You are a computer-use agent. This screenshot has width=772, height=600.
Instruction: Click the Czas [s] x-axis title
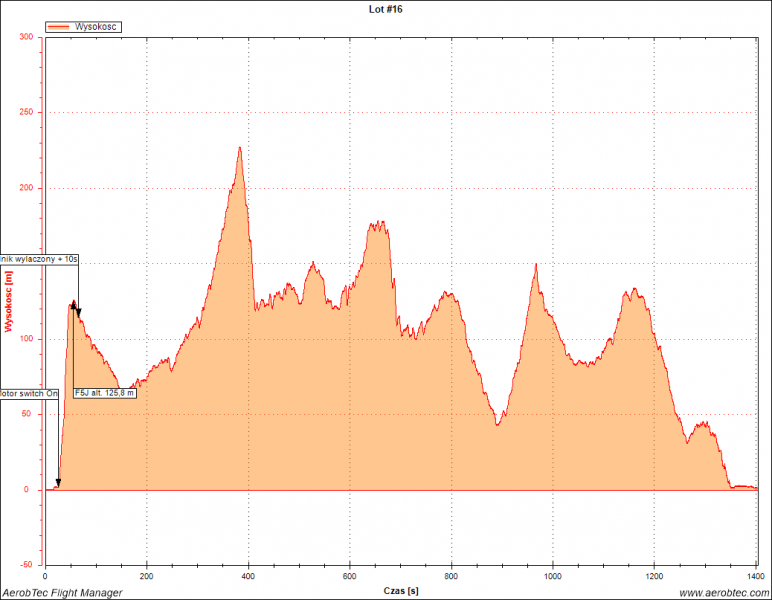tap(401, 592)
